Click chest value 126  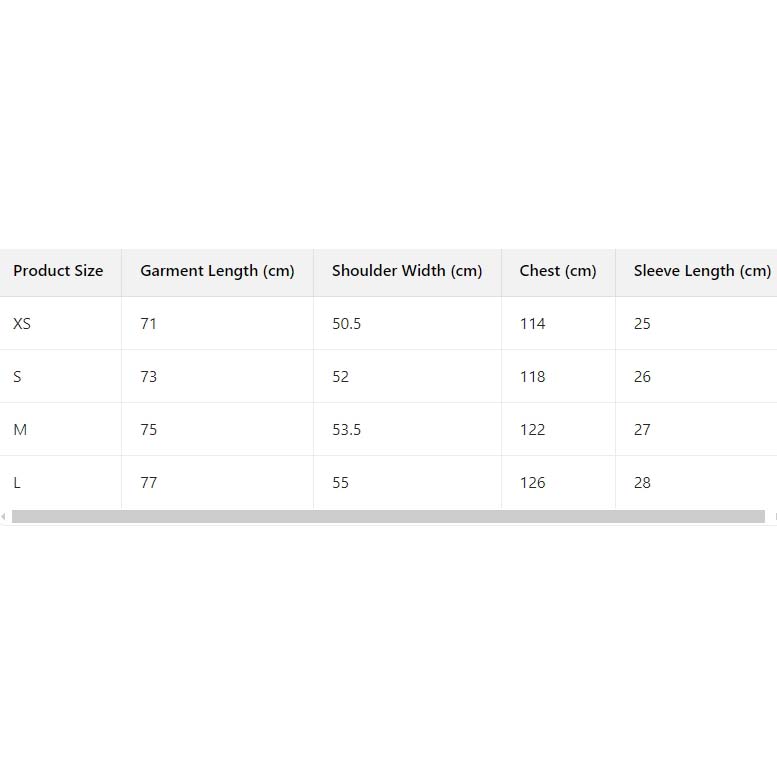[532, 483]
